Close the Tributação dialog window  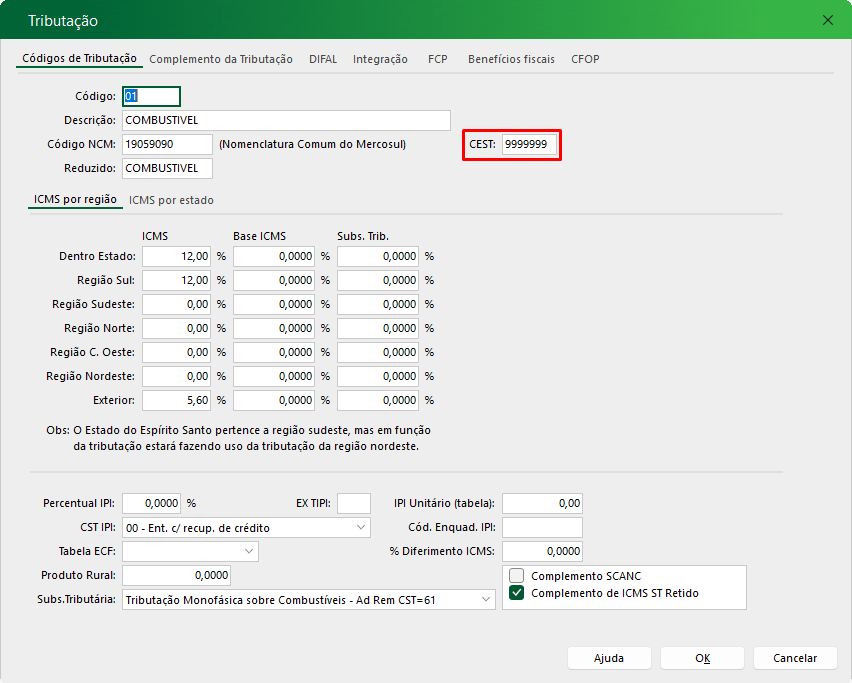(x=828, y=20)
